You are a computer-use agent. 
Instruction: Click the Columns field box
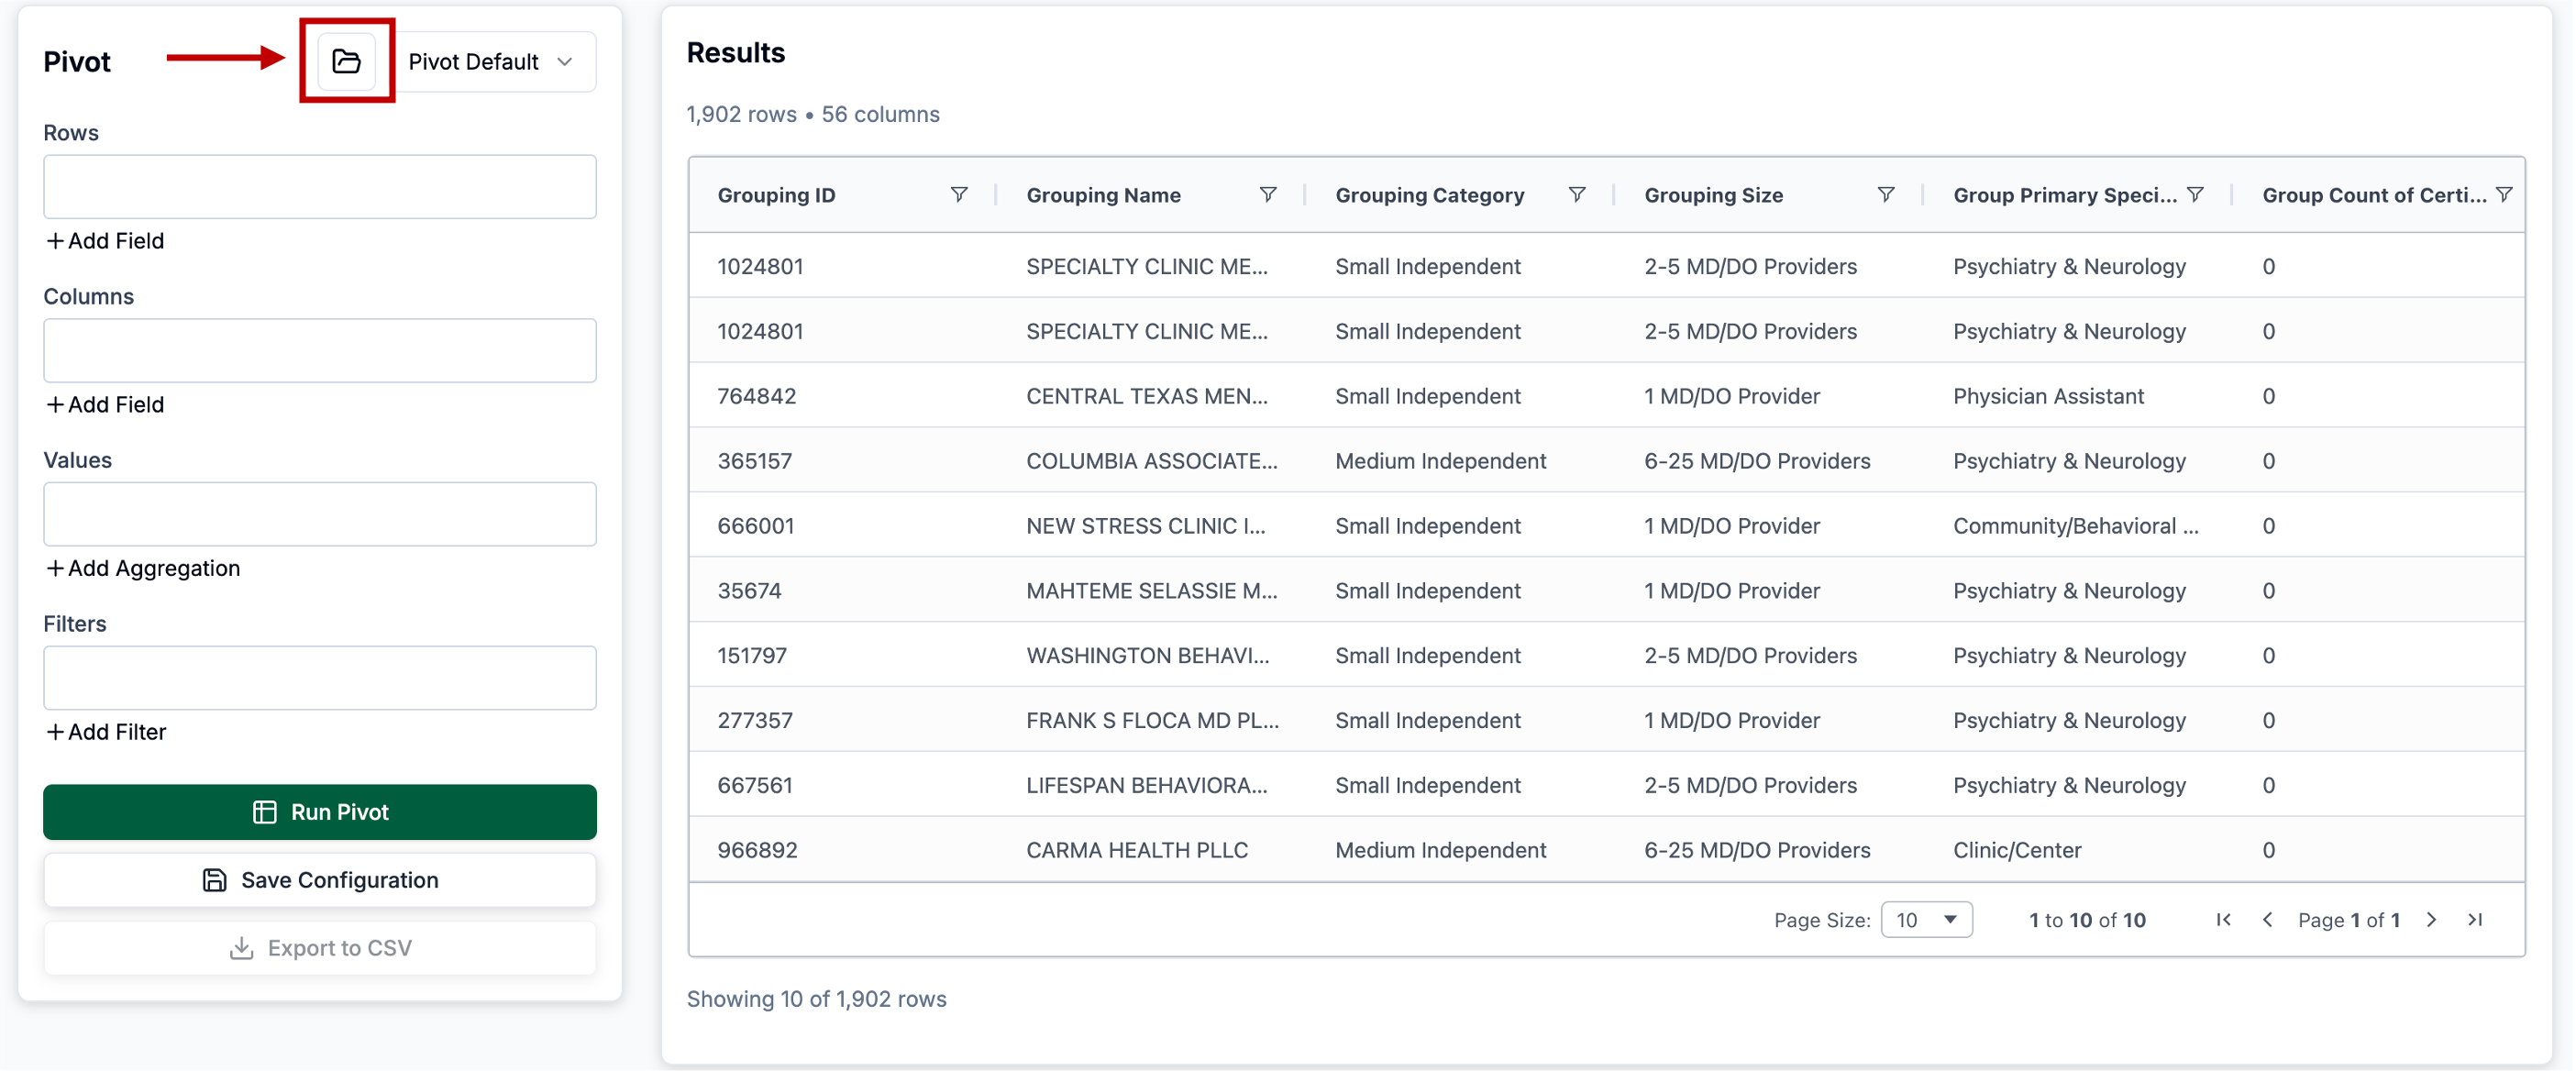point(319,350)
